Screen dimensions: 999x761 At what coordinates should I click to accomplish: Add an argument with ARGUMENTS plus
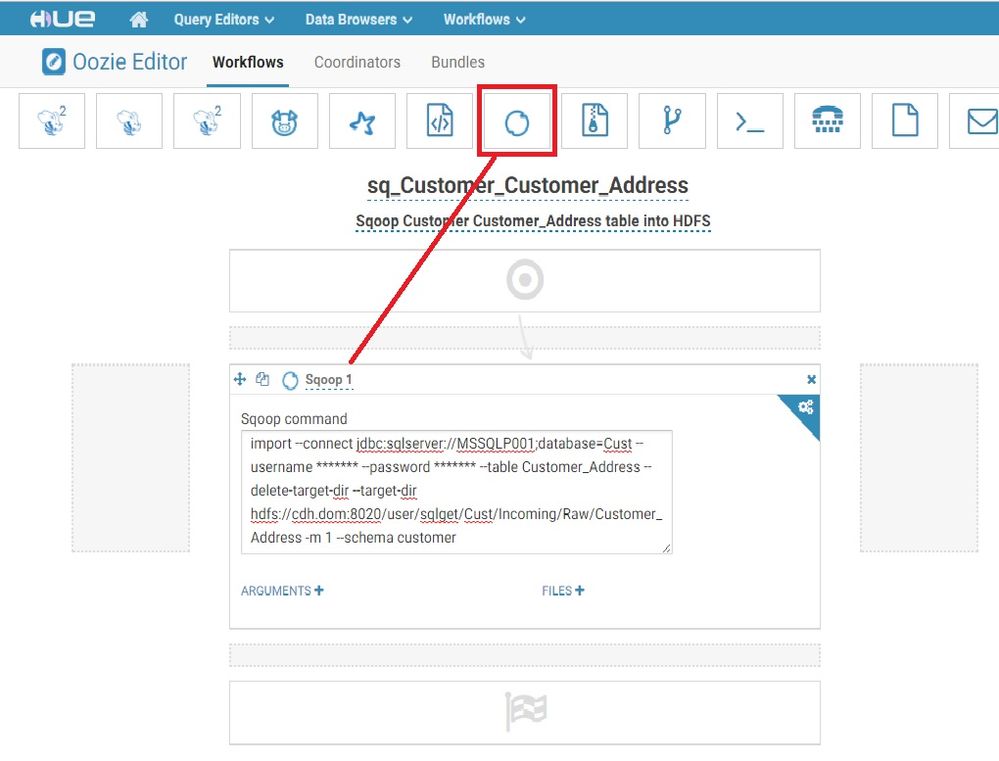pyautogui.click(x=282, y=591)
